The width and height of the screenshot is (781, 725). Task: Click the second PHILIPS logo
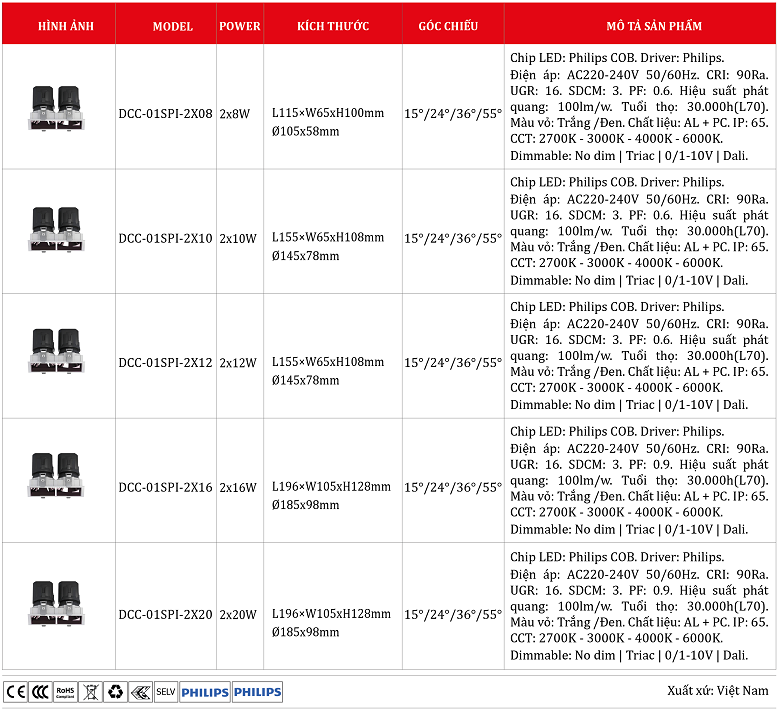[258, 692]
